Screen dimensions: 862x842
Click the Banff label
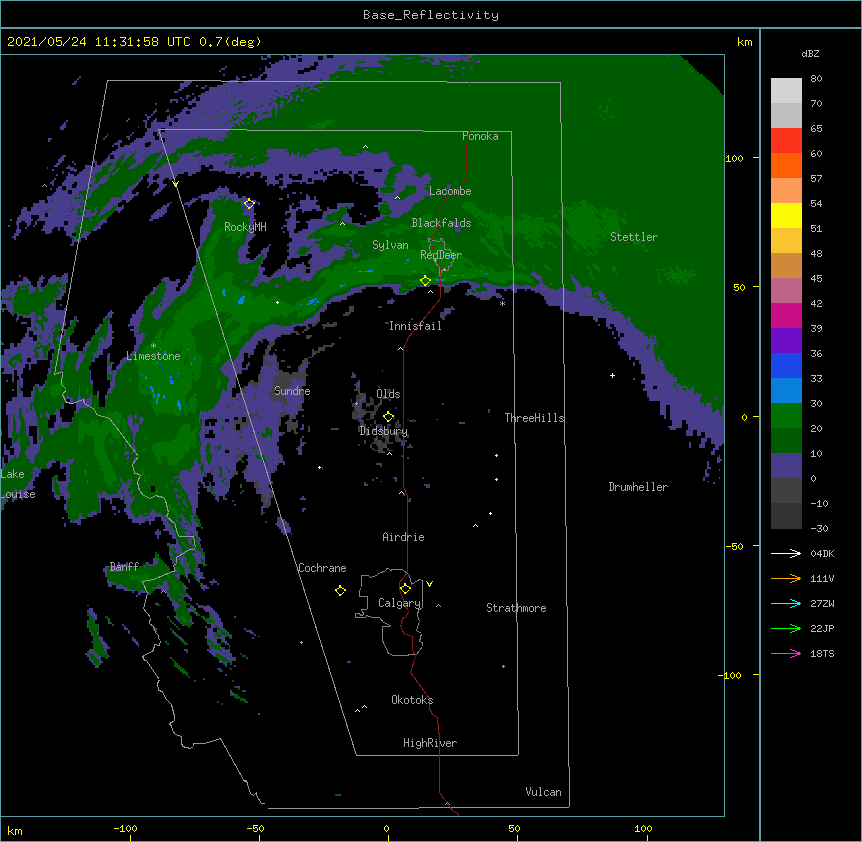click(124, 567)
